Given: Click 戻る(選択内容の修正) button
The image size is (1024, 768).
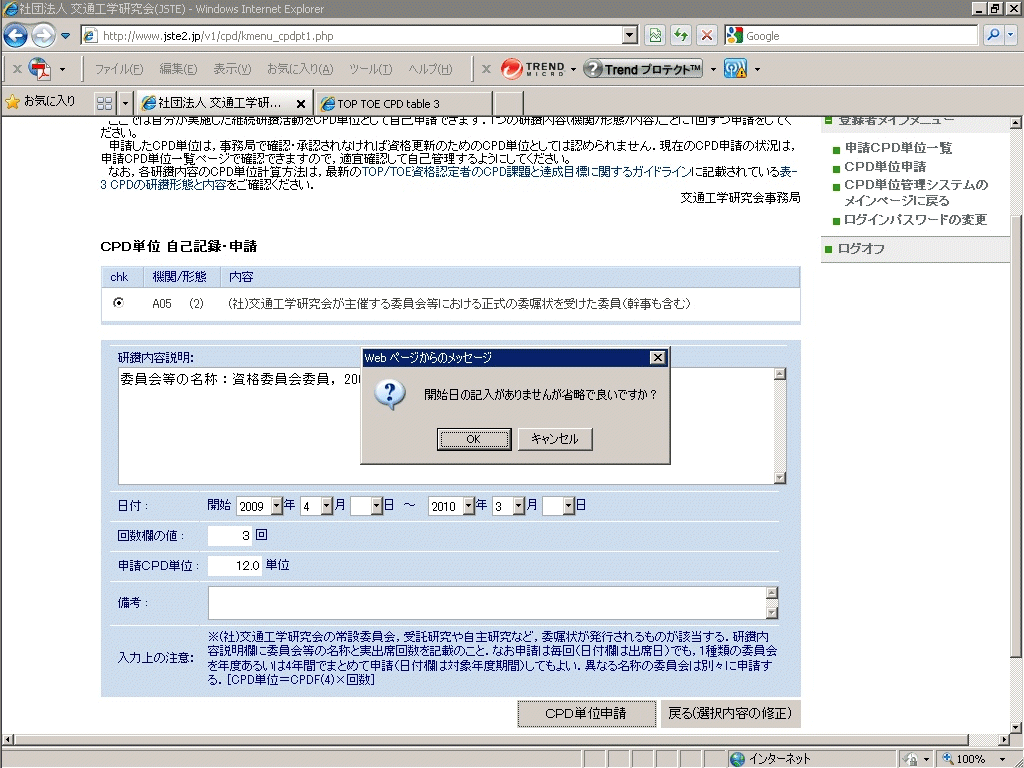Looking at the screenshot, I should click(x=730, y=713).
